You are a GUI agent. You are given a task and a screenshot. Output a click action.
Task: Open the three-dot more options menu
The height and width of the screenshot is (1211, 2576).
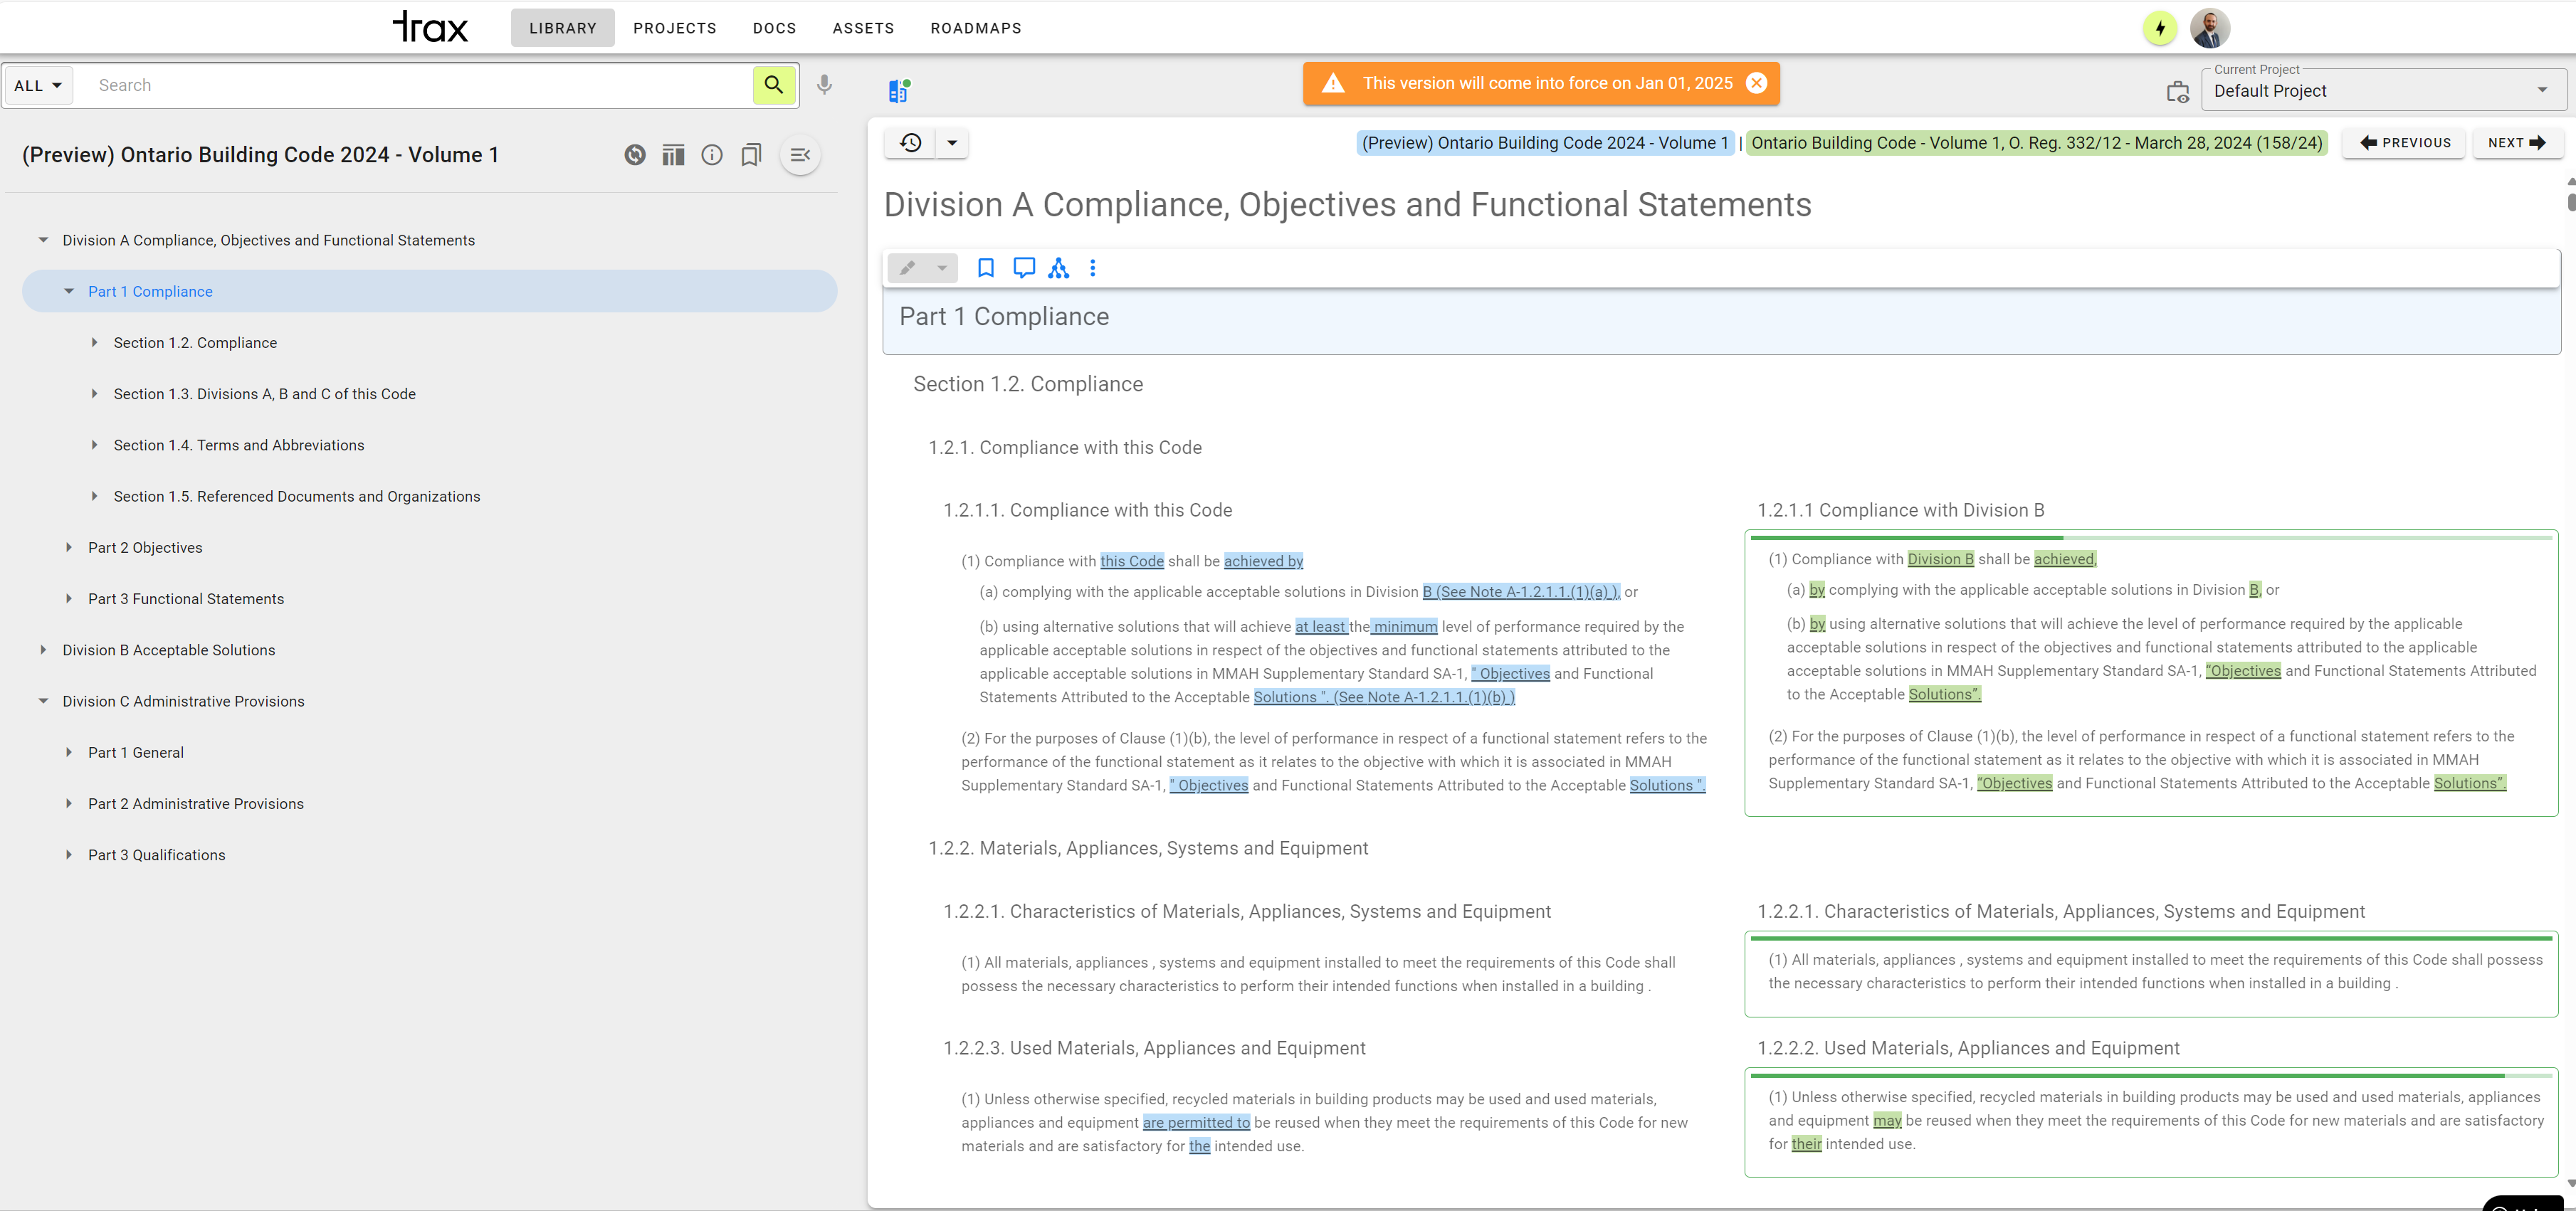pyautogui.click(x=1093, y=268)
